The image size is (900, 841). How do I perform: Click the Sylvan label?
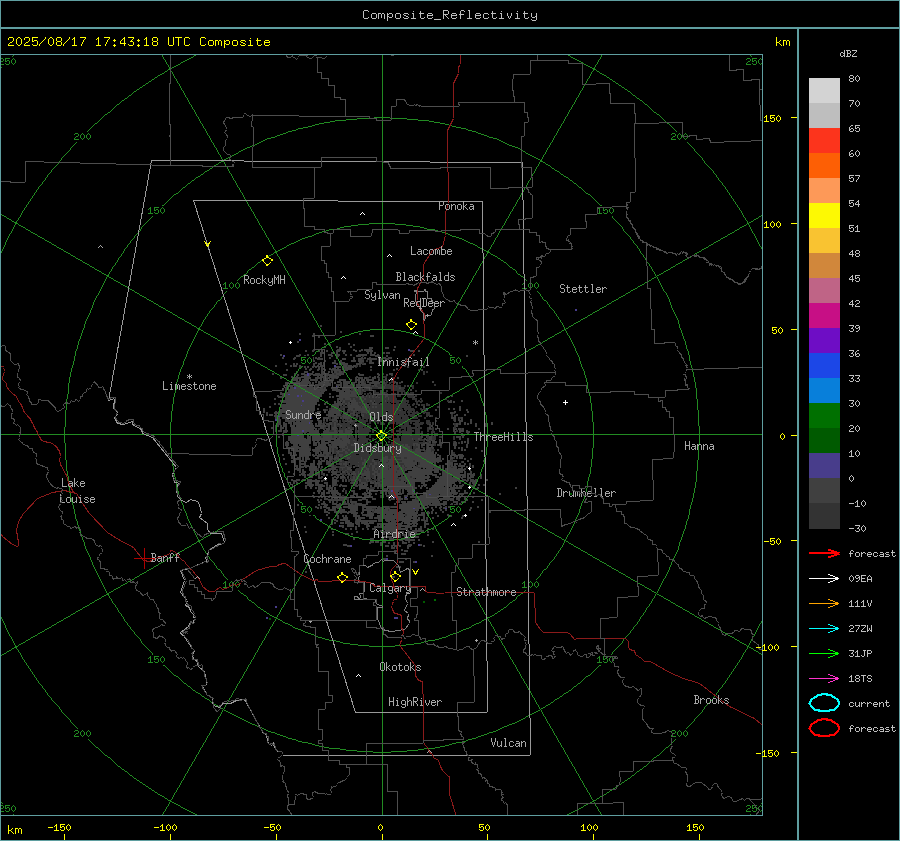point(382,295)
